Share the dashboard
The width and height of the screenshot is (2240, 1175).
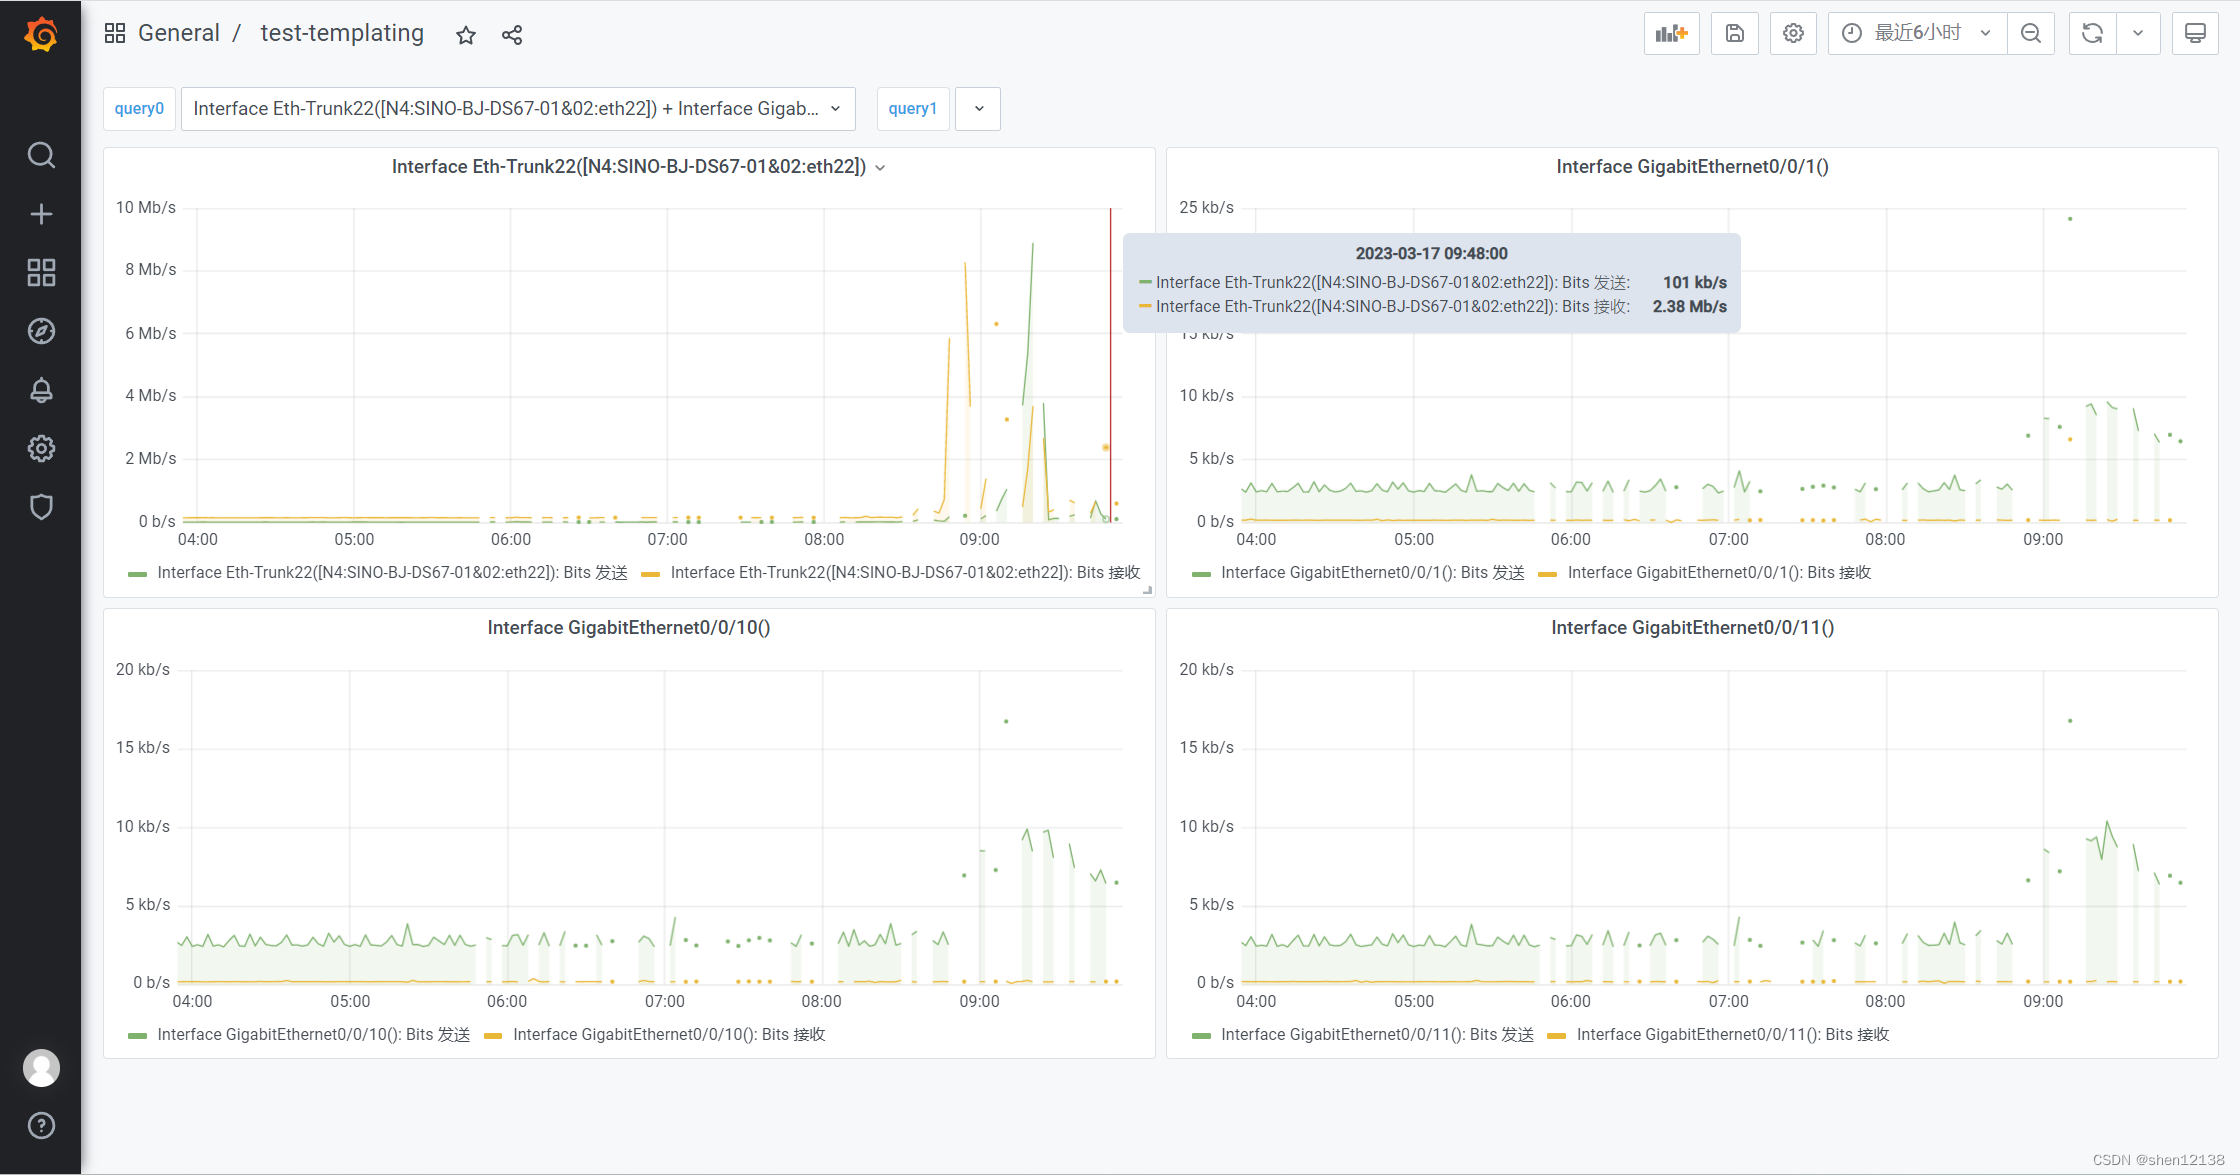click(511, 35)
